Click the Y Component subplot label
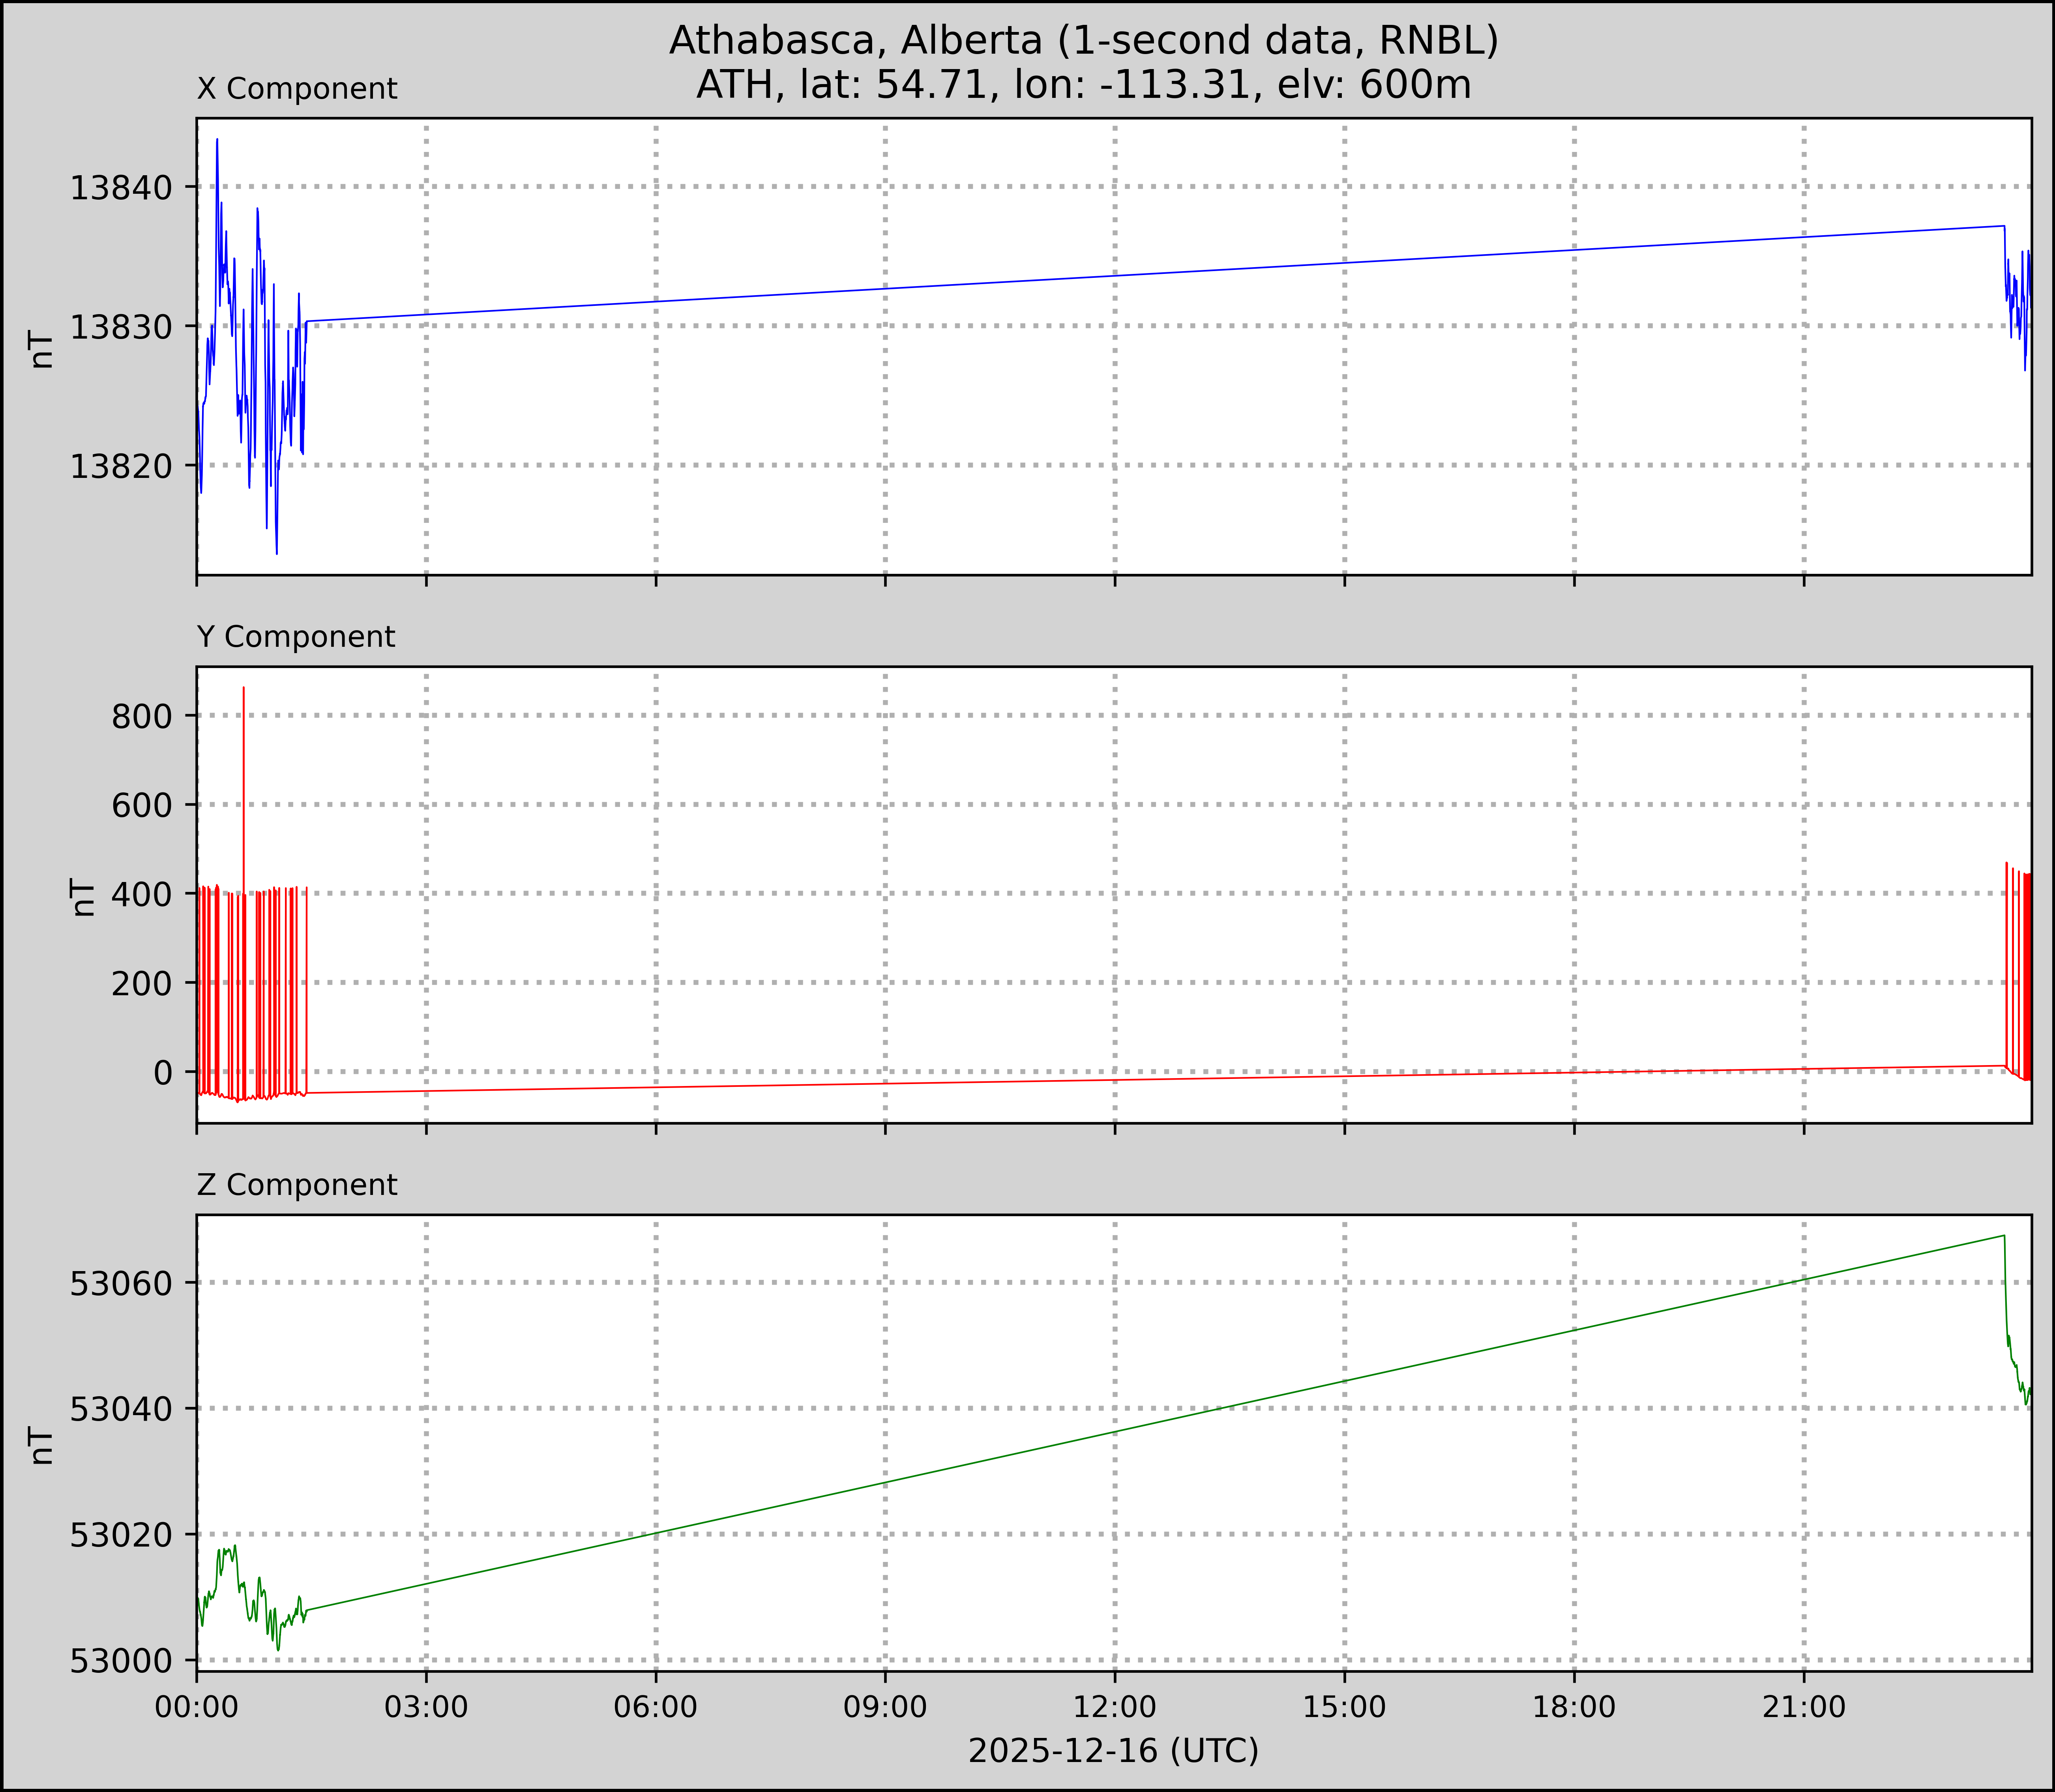Image resolution: width=2055 pixels, height=1792 pixels. (296, 637)
